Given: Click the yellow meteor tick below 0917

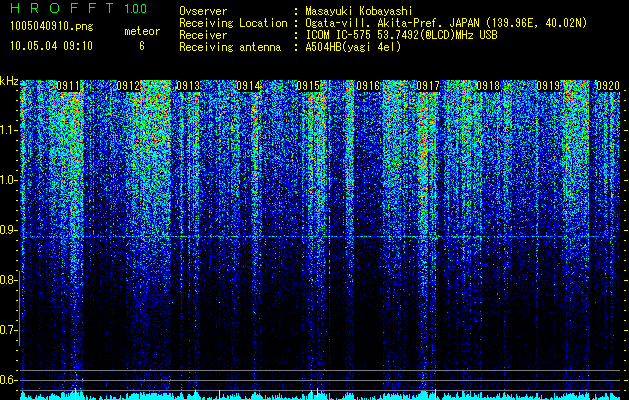Looking at the screenshot, I should (436, 394).
